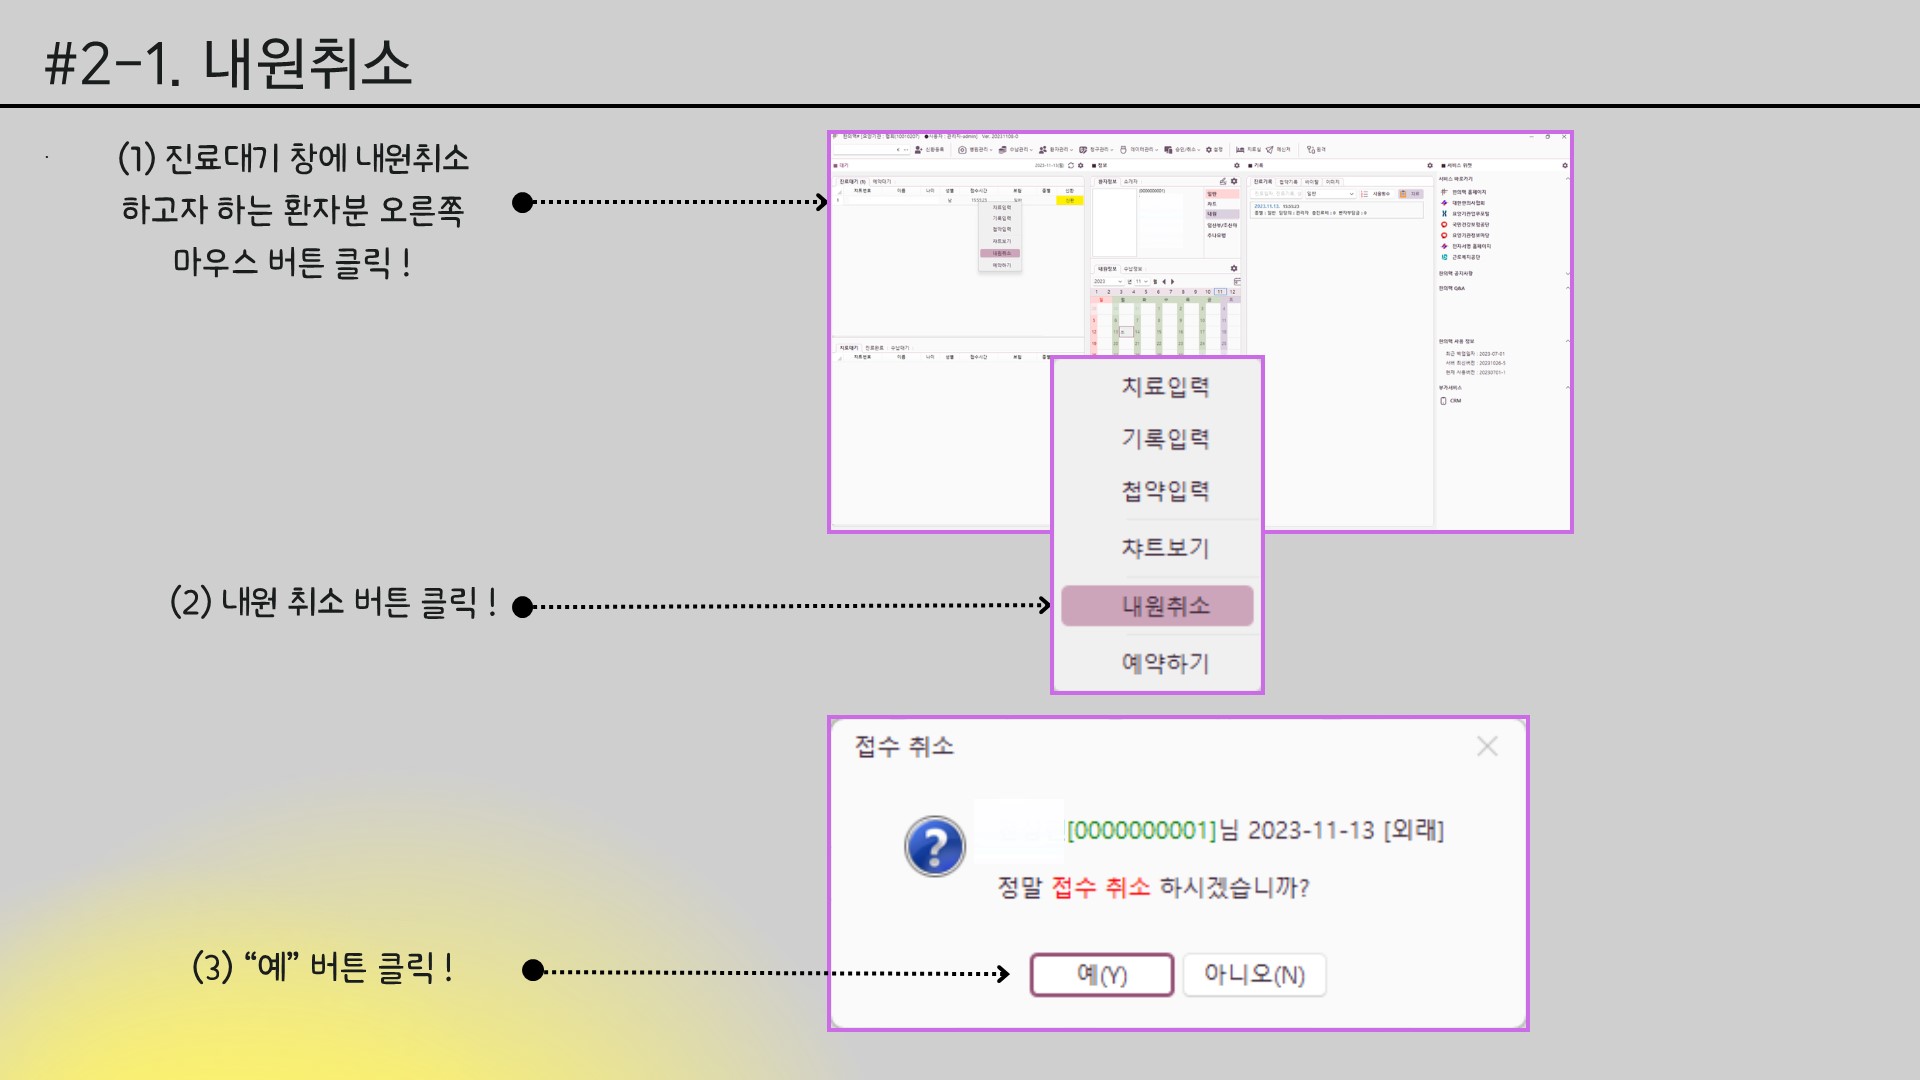This screenshot has height=1080, width=1920.
Task: Click the 신환등록 new patient icon
Action: (919, 150)
